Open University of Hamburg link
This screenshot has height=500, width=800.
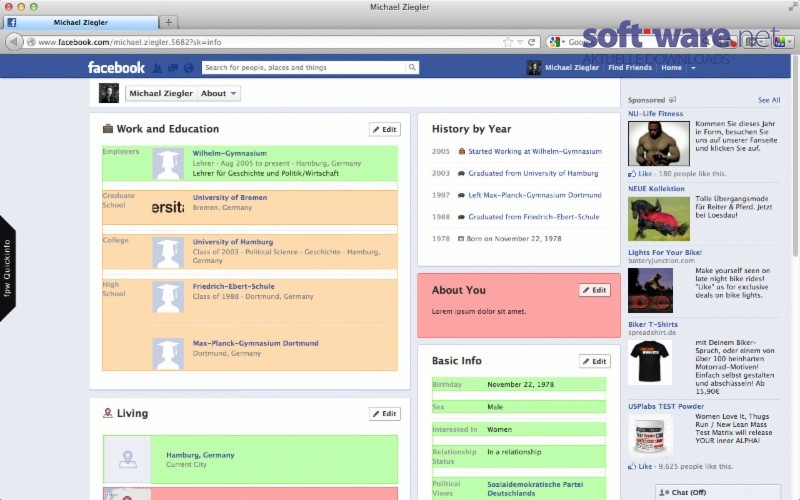pos(233,242)
